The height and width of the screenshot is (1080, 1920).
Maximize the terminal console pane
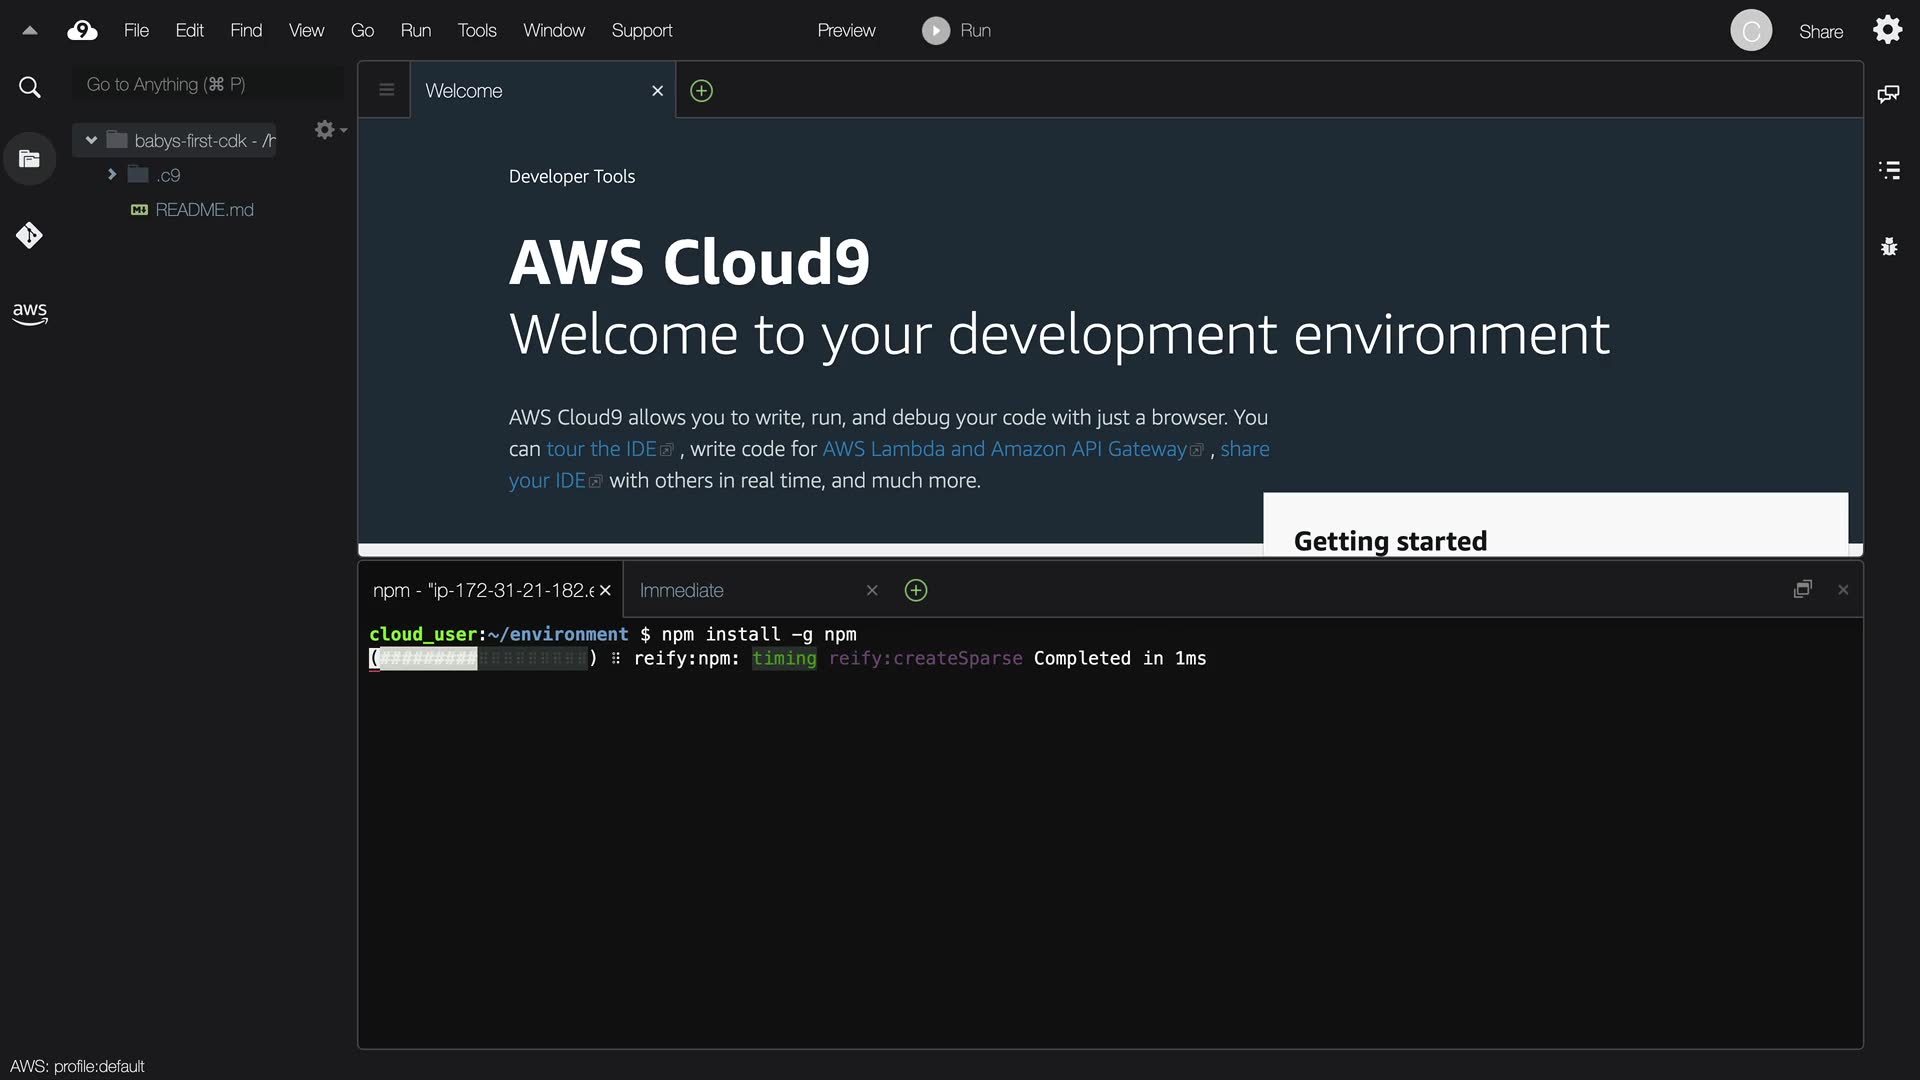[x=1802, y=590]
